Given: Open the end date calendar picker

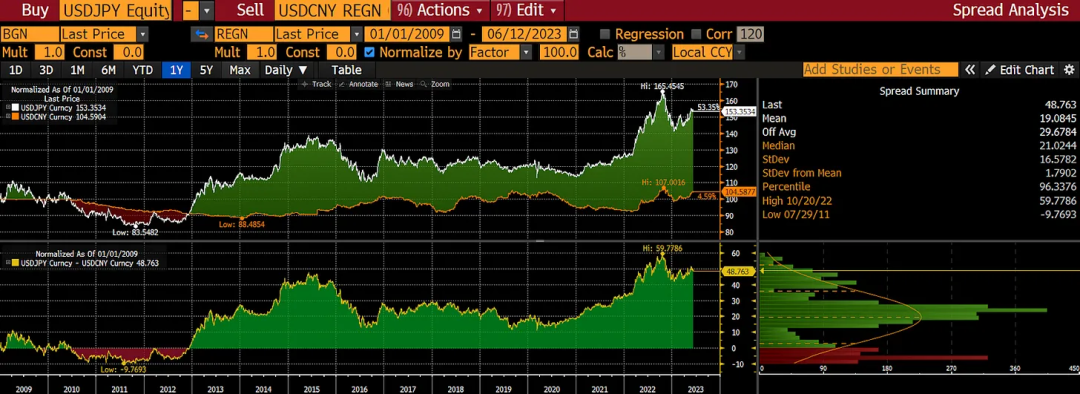Looking at the screenshot, I should 573,34.
